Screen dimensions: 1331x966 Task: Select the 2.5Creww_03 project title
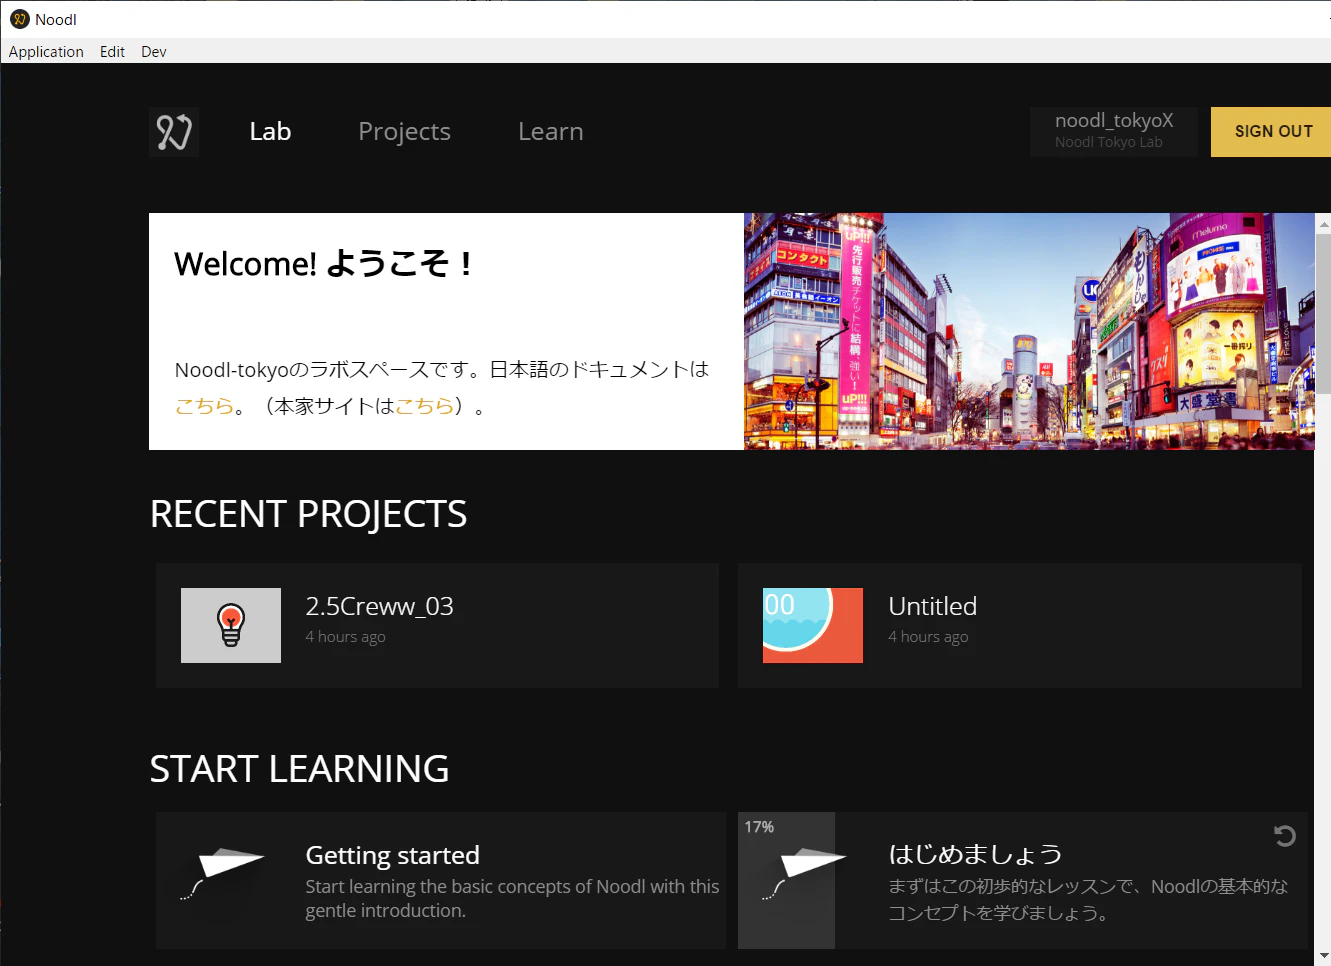tap(379, 606)
